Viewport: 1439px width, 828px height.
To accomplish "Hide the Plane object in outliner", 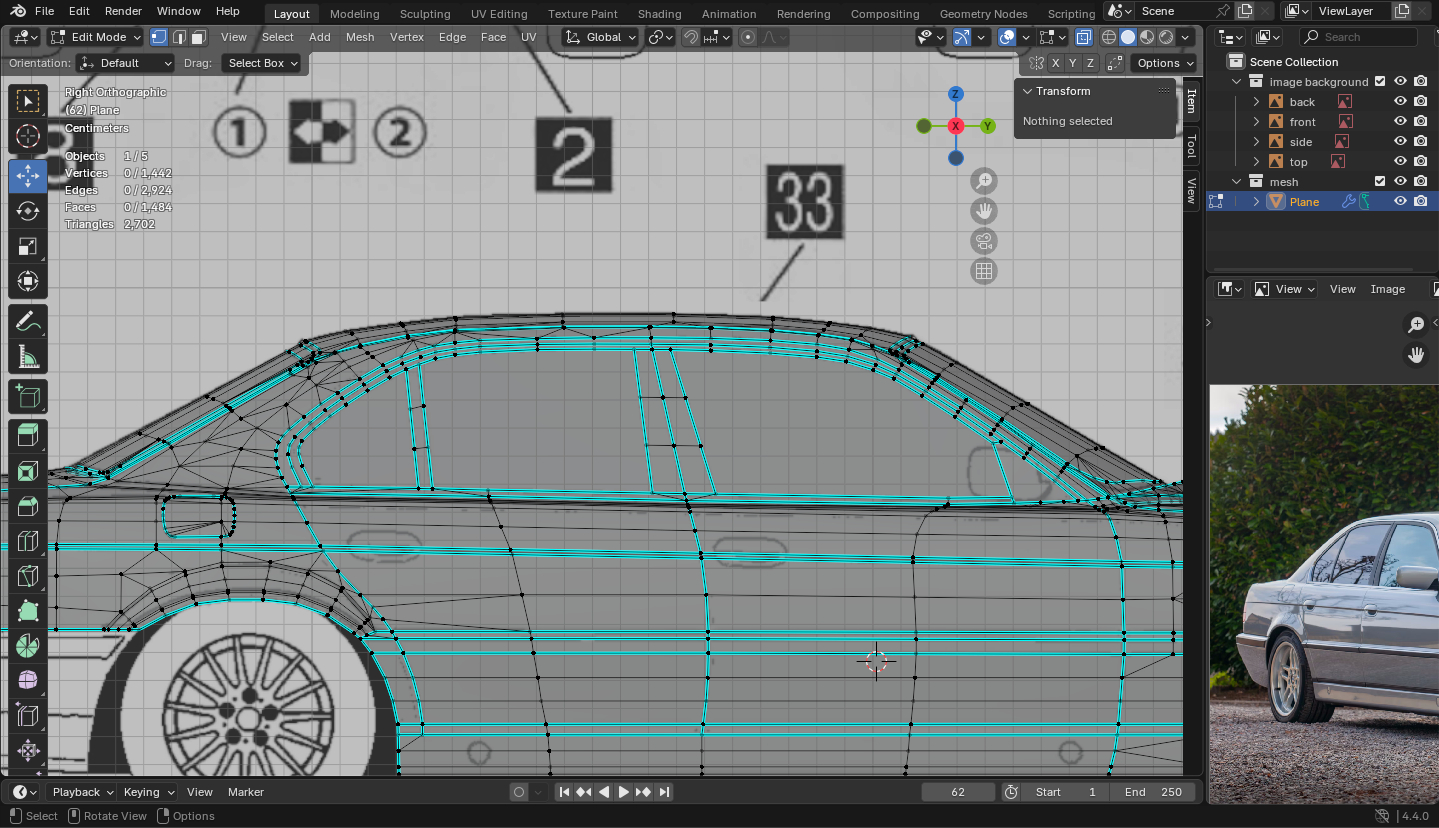I will tap(1400, 201).
